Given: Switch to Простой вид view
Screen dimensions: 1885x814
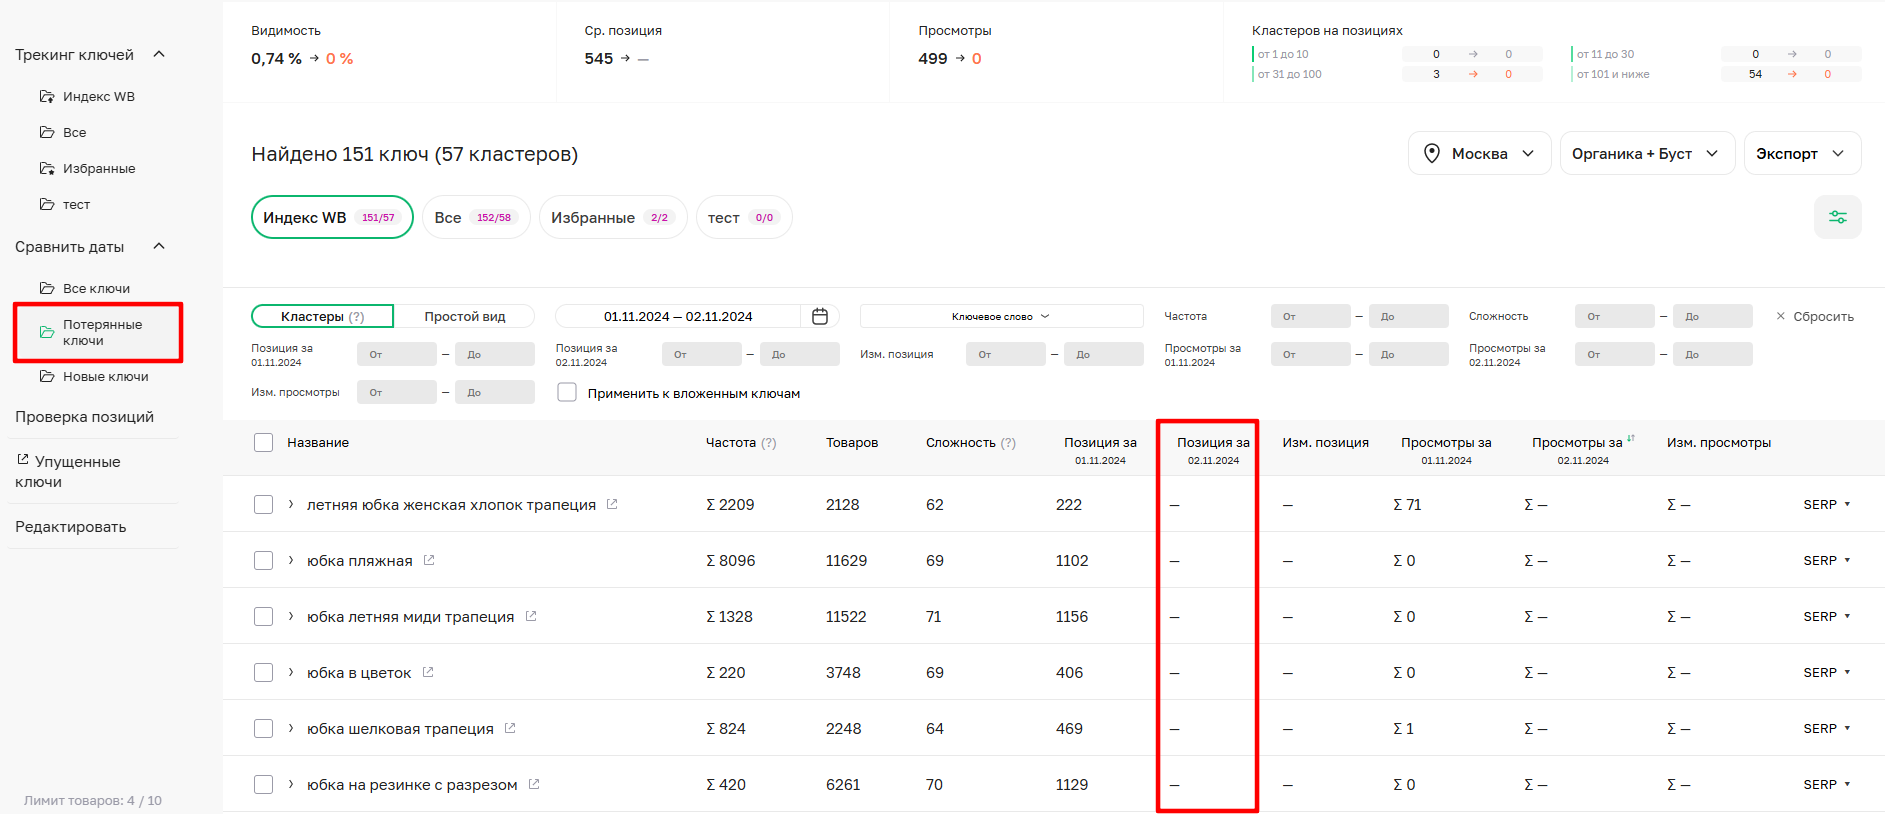Looking at the screenshot, I should point(464,317).
